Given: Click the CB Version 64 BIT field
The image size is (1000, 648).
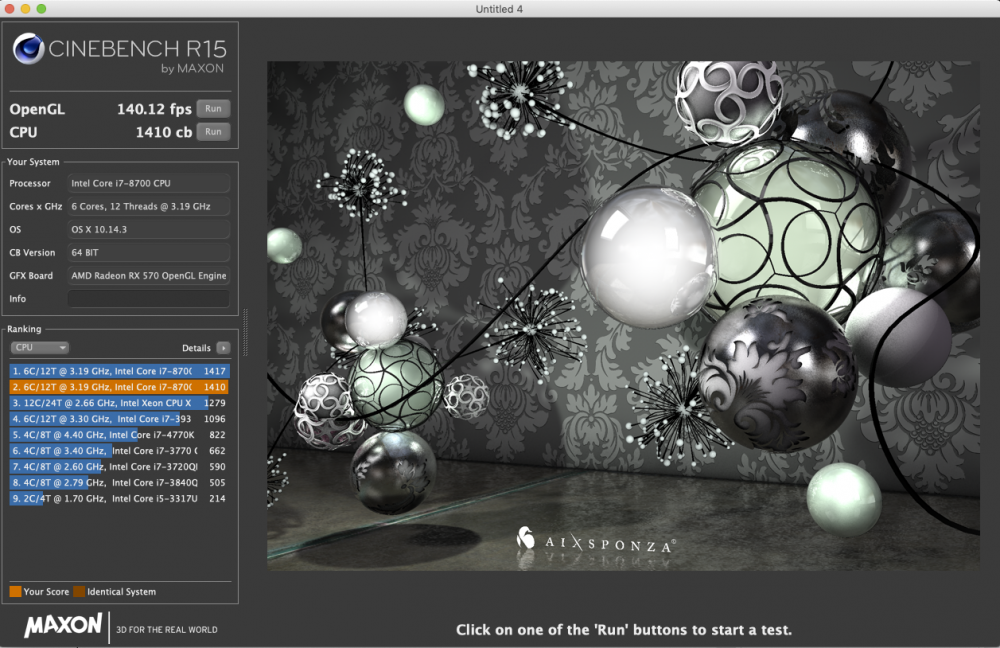Looking at the screenshot, I should (149, 253).
